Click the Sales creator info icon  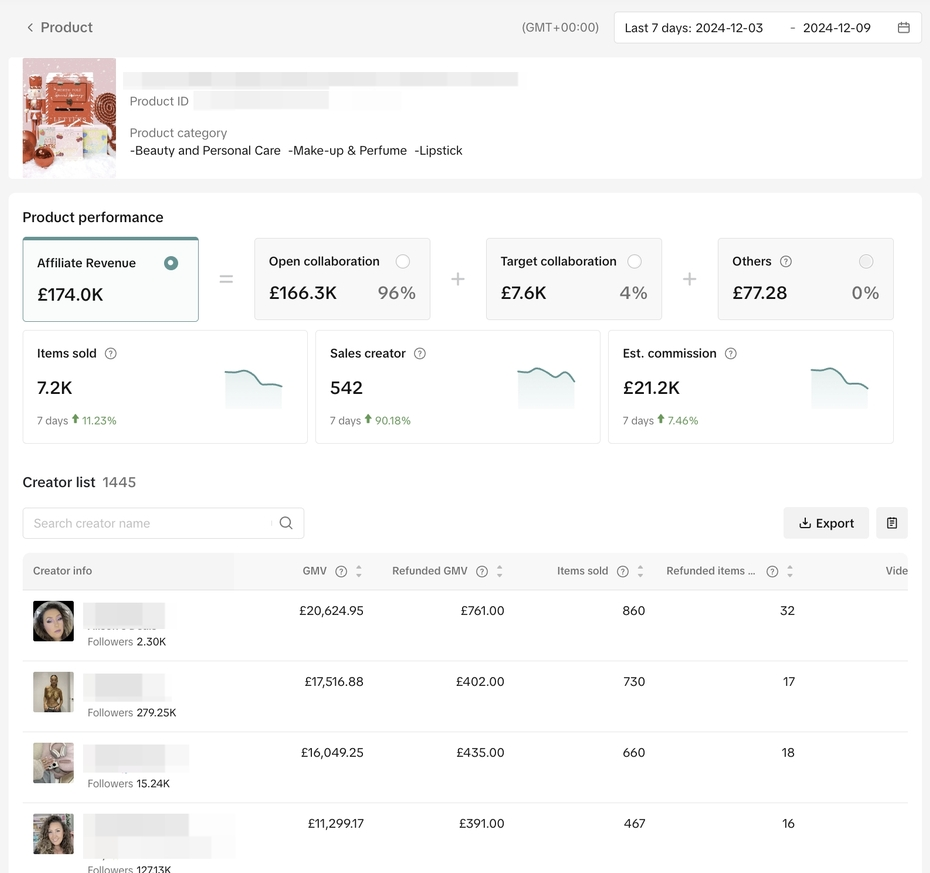point(420,354)
